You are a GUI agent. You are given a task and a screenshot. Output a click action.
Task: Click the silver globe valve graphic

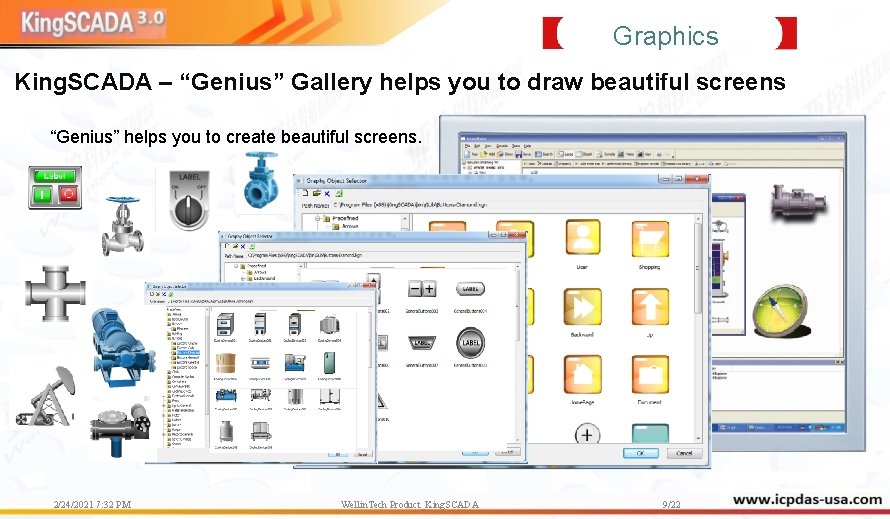122,225
